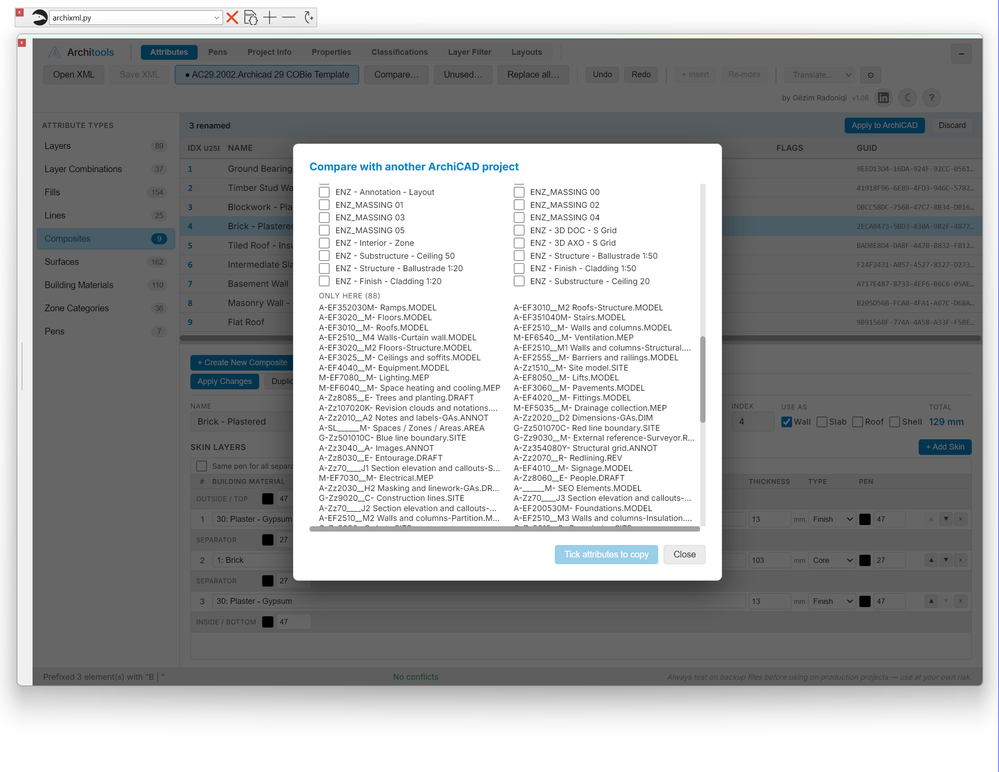Close the Compare dialog
Viewport: 999px width, 772px height.
pos(684,554)
